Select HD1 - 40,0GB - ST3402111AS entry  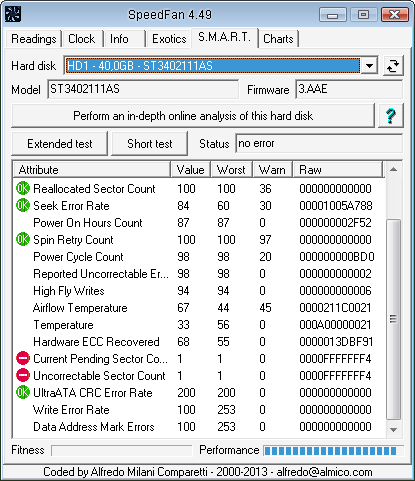pyautogui.click(x=213, y=66)
